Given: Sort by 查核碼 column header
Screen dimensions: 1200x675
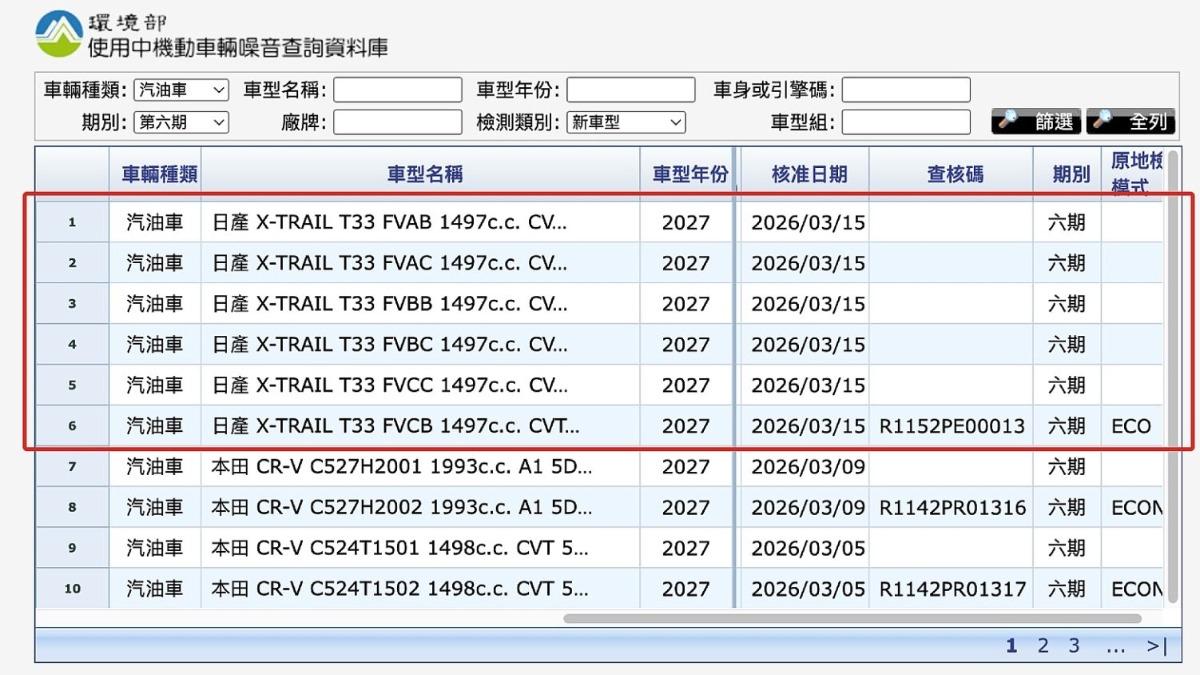Looking at the screenshot, I should tap(951, 174).
